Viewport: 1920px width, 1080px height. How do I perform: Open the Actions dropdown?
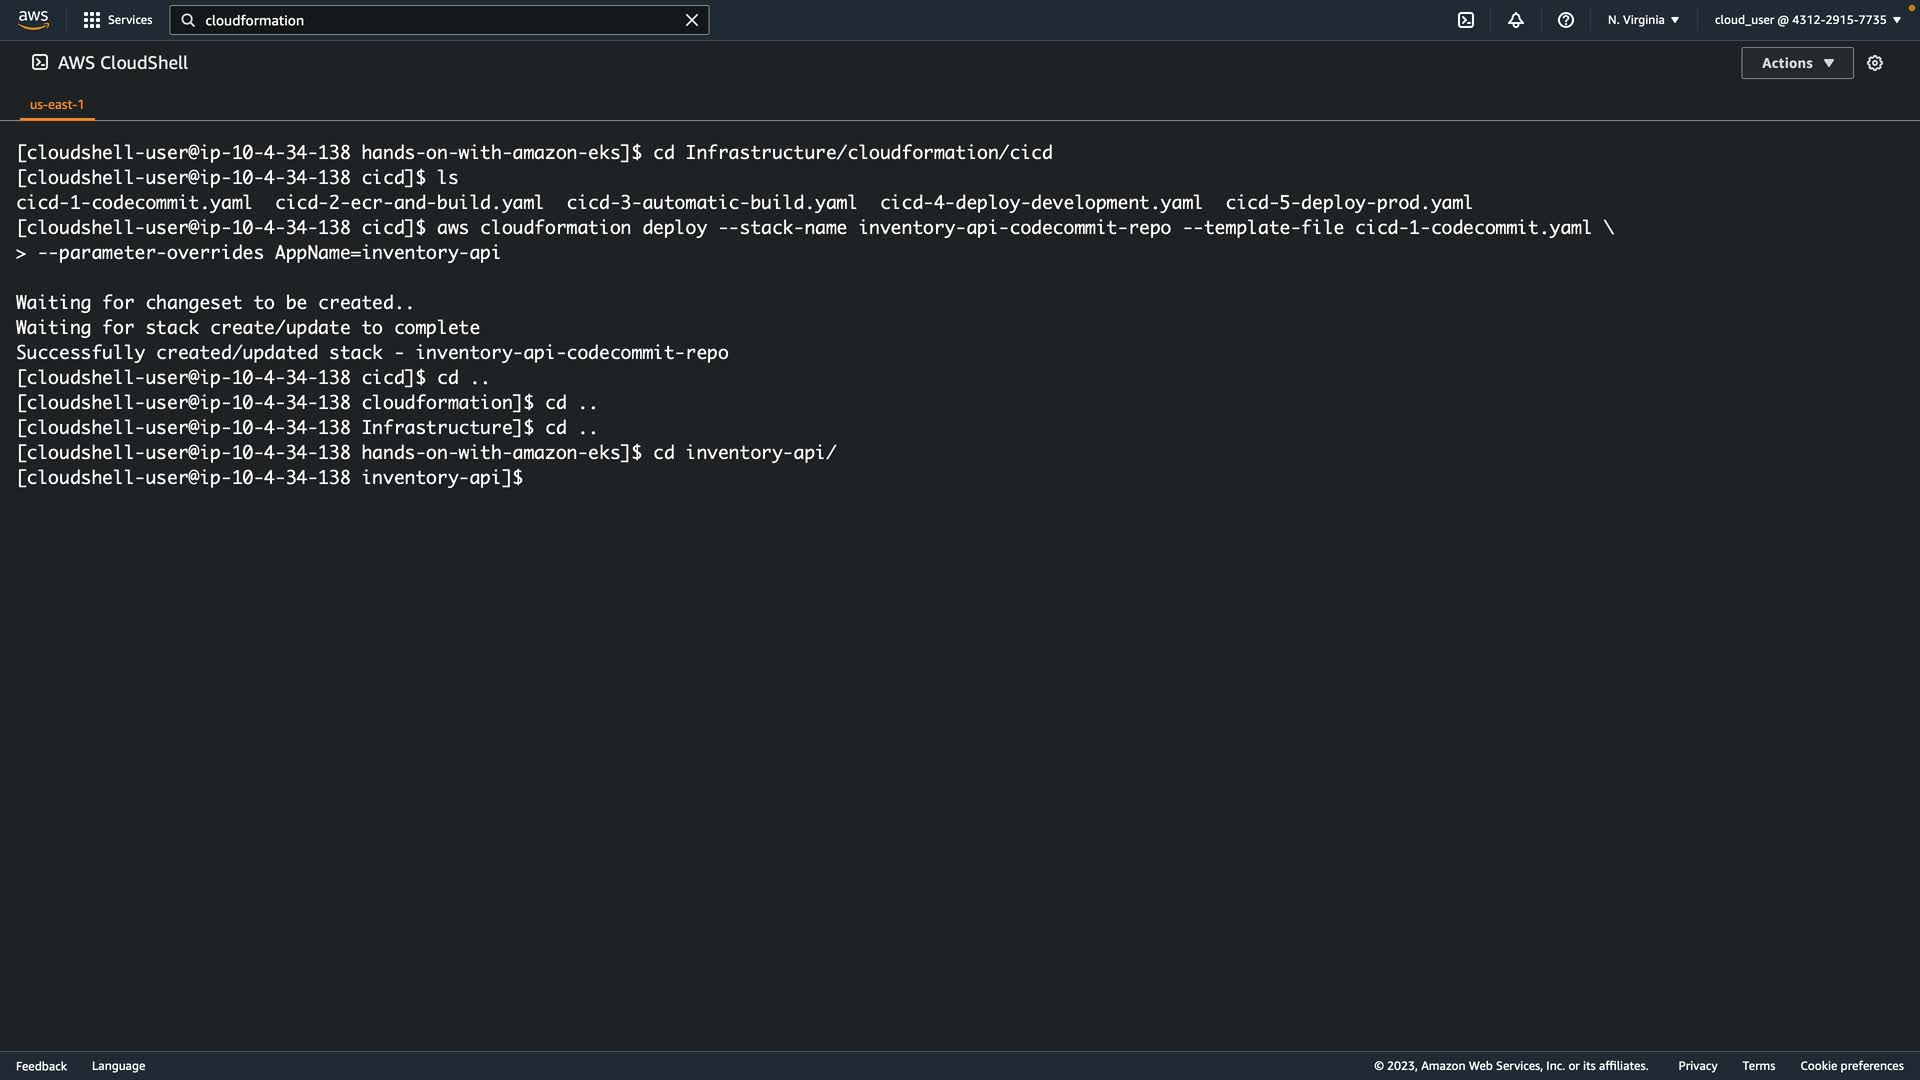(x=1797, y=63)
